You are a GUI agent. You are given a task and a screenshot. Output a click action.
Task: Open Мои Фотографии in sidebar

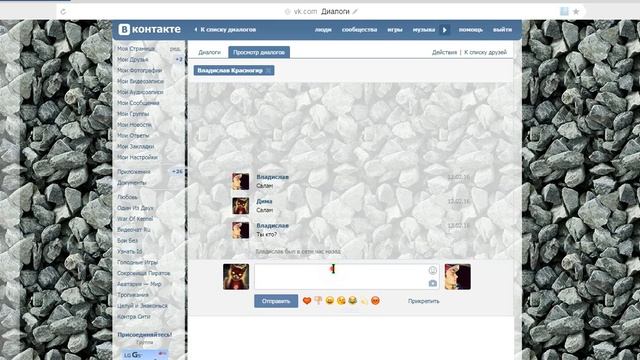[x=140, y=70]
